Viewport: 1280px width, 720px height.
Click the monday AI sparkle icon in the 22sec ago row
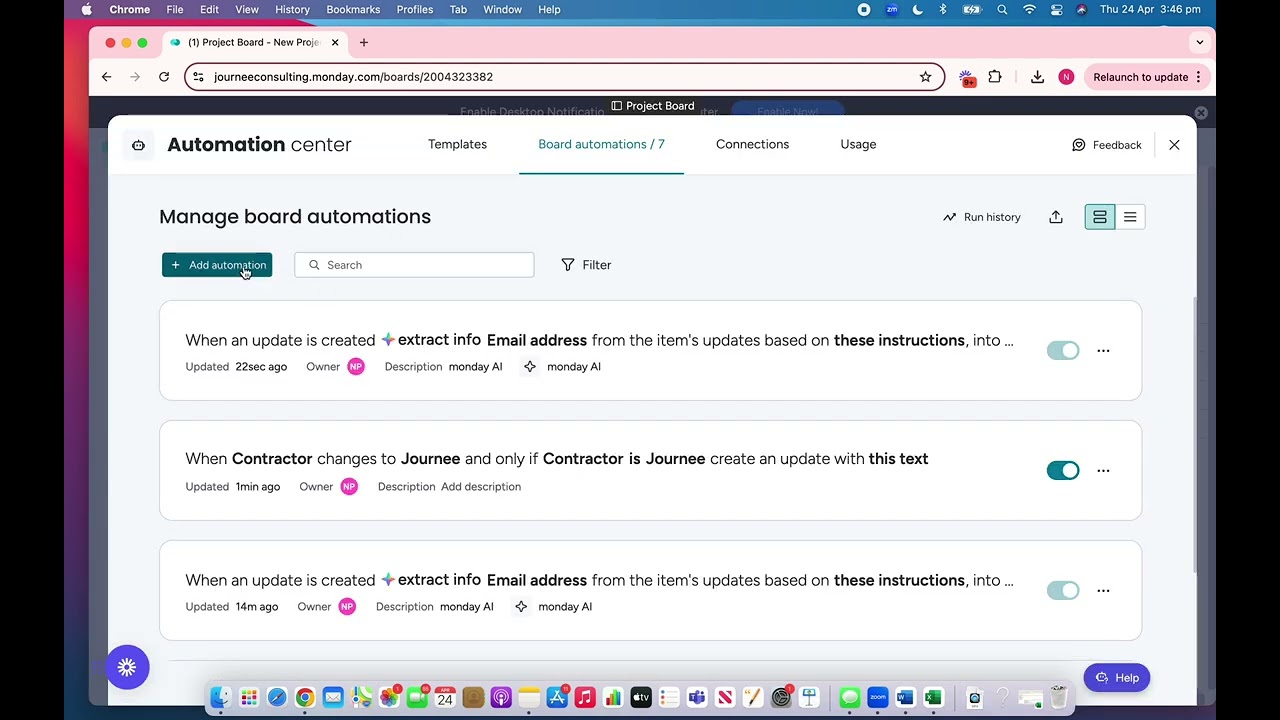tap(530, 367)
